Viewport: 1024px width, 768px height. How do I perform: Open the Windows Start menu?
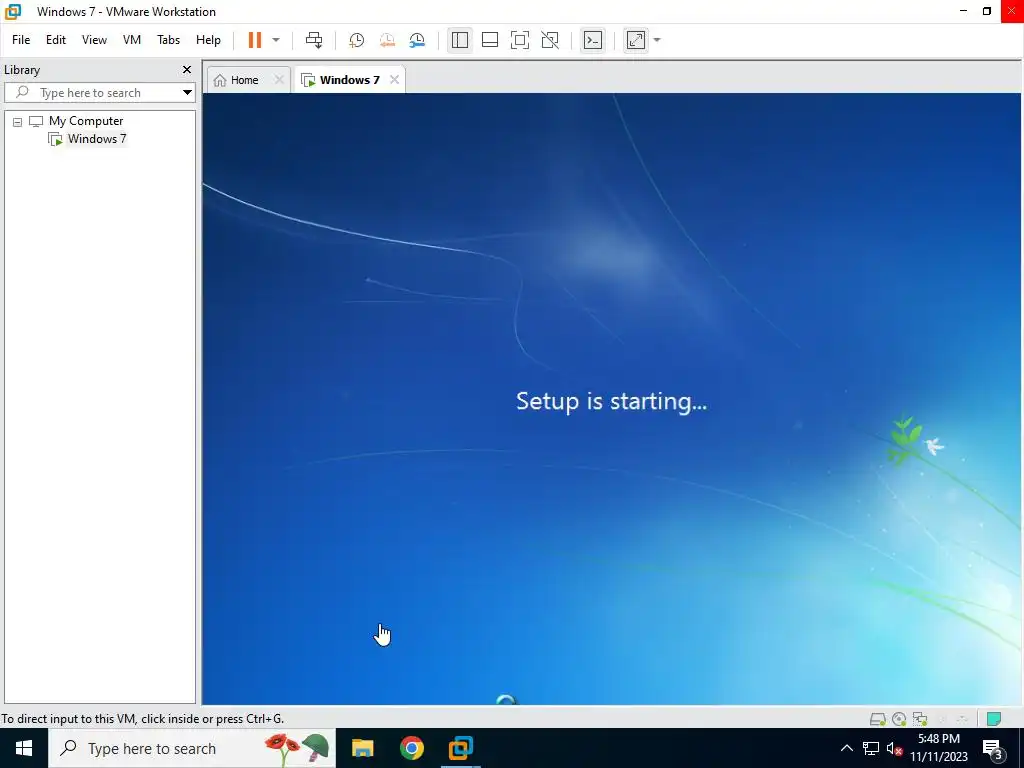pos(24,748)
